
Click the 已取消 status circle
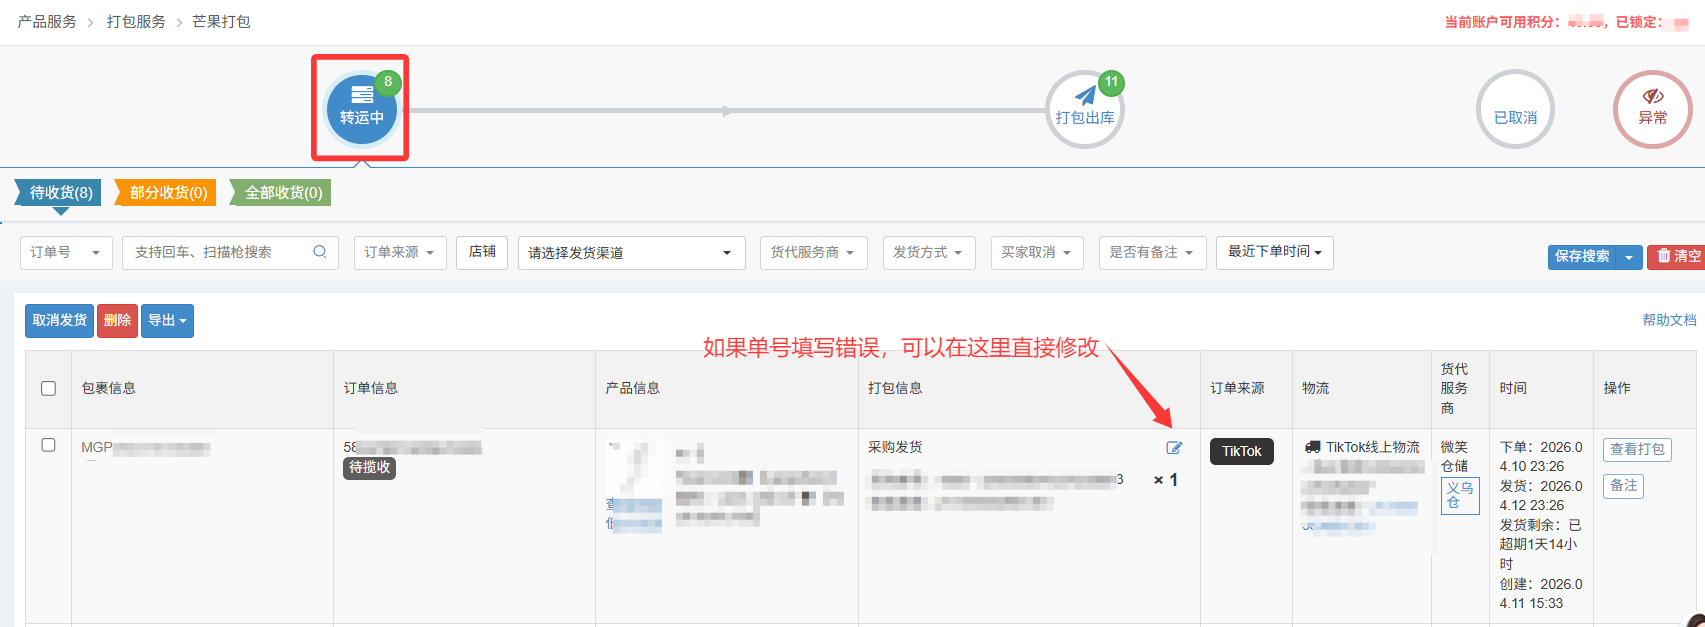[1515, 110]
